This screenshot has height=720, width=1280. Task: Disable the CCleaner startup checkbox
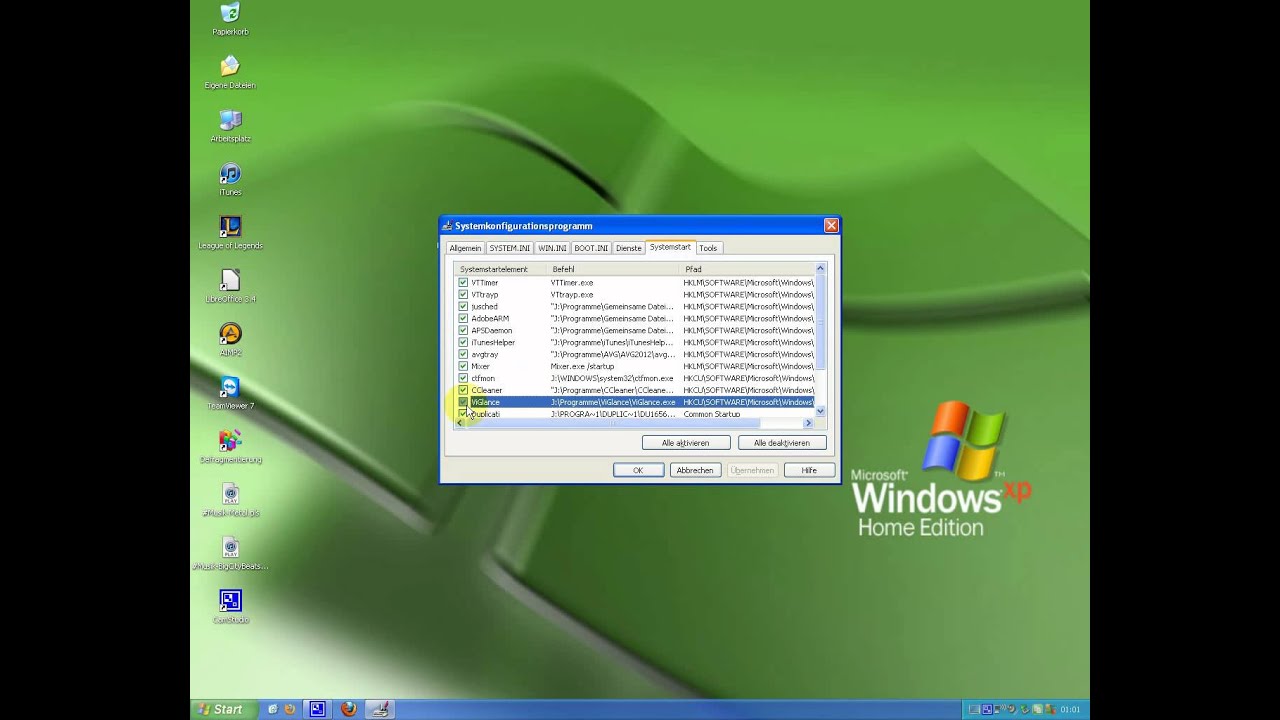[463, 390]
